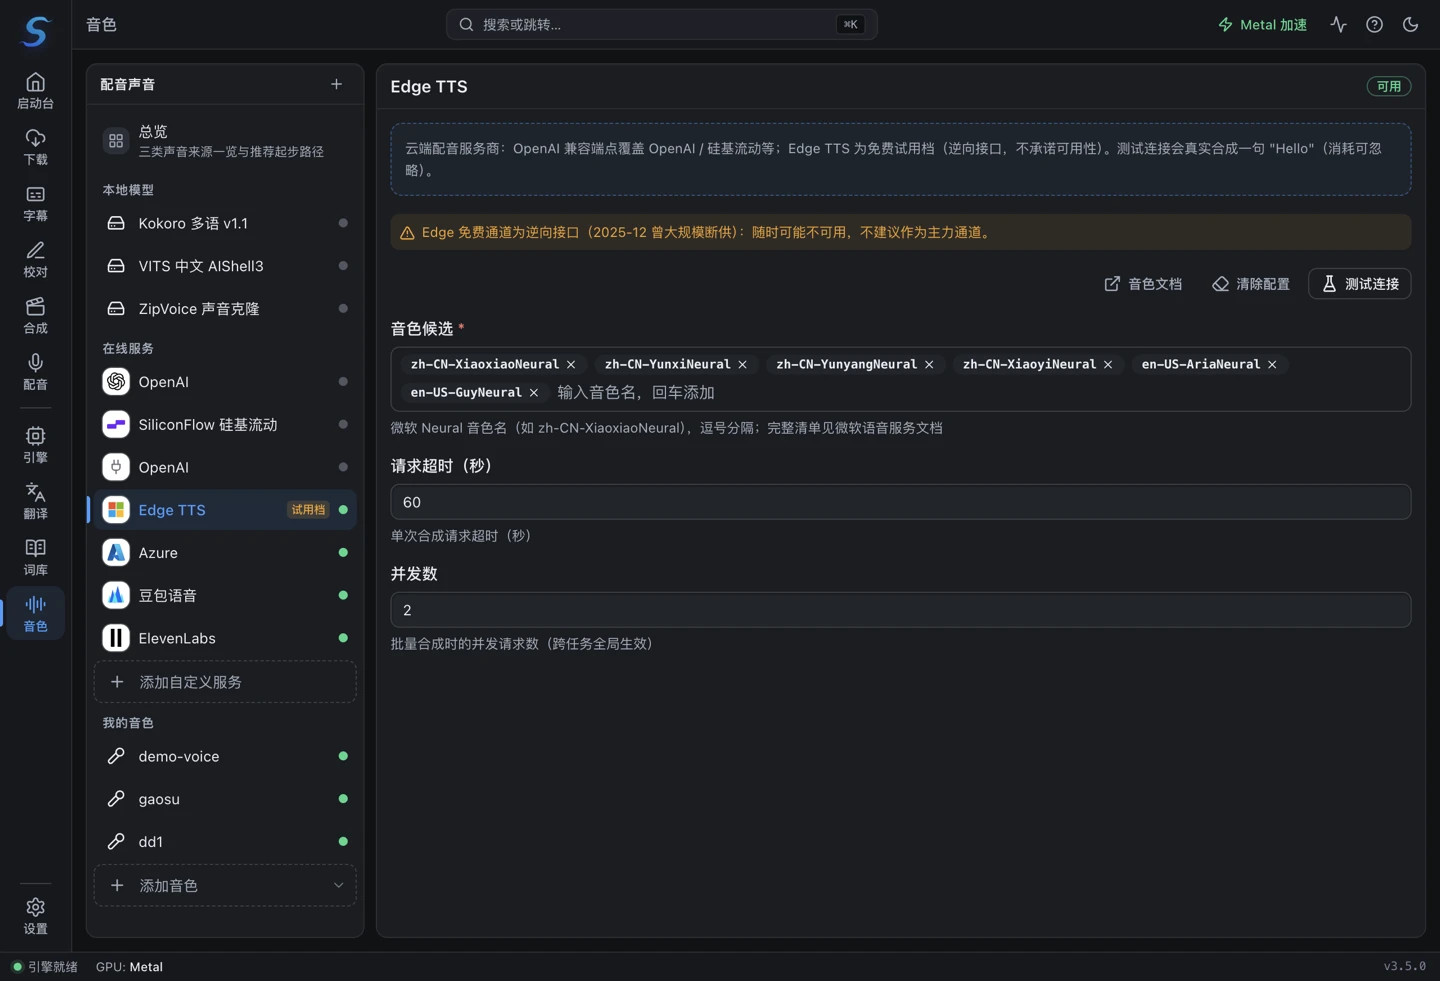Screen dimensions: 1440x981
Task: Remove zh-CN-YunyangNeural voice tag
Action: [929, 364]
